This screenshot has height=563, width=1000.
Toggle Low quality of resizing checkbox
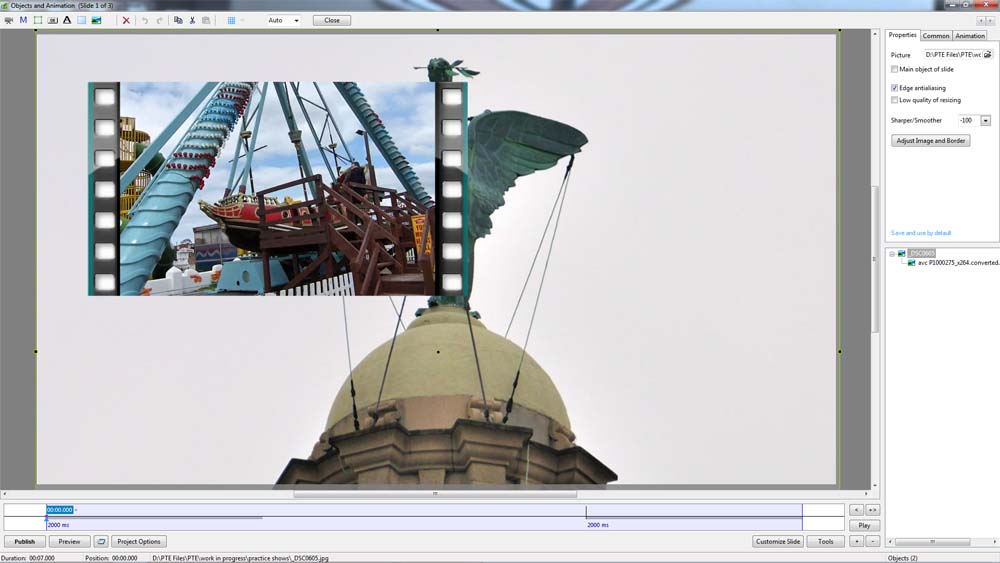pos(895,100)
